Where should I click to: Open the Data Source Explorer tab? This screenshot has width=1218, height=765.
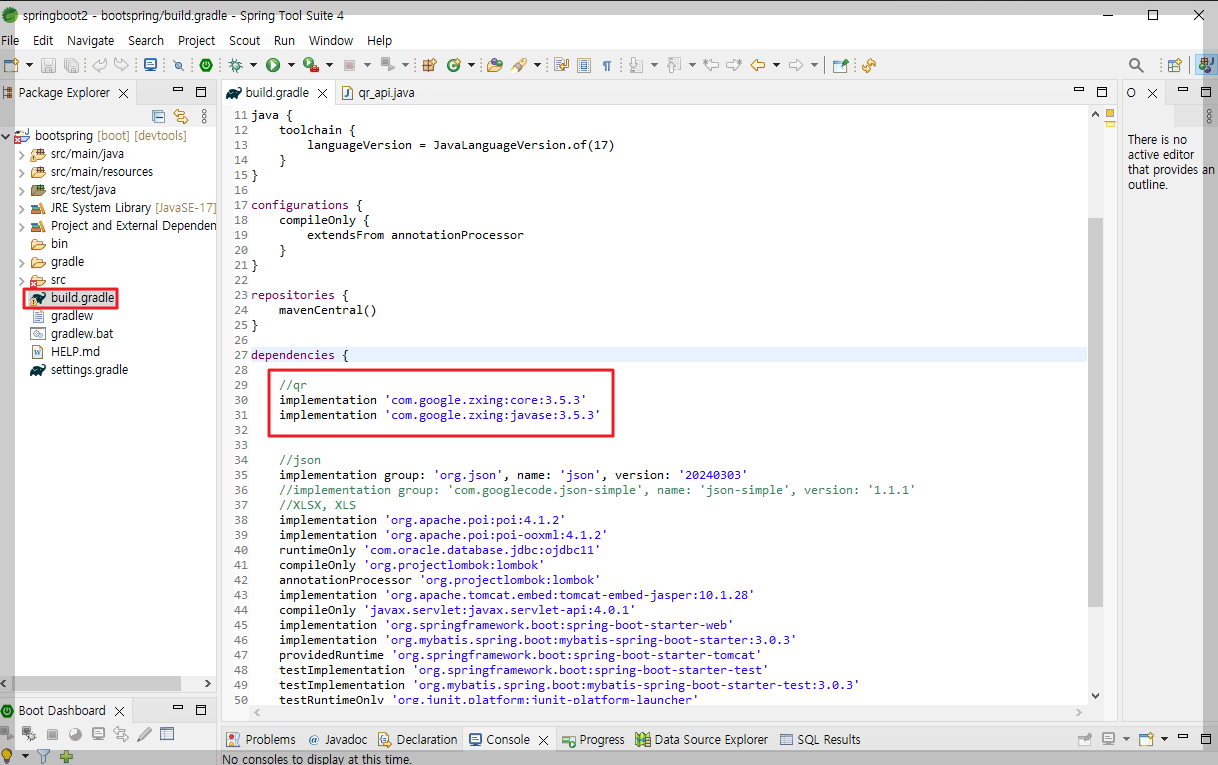(701, 740)
